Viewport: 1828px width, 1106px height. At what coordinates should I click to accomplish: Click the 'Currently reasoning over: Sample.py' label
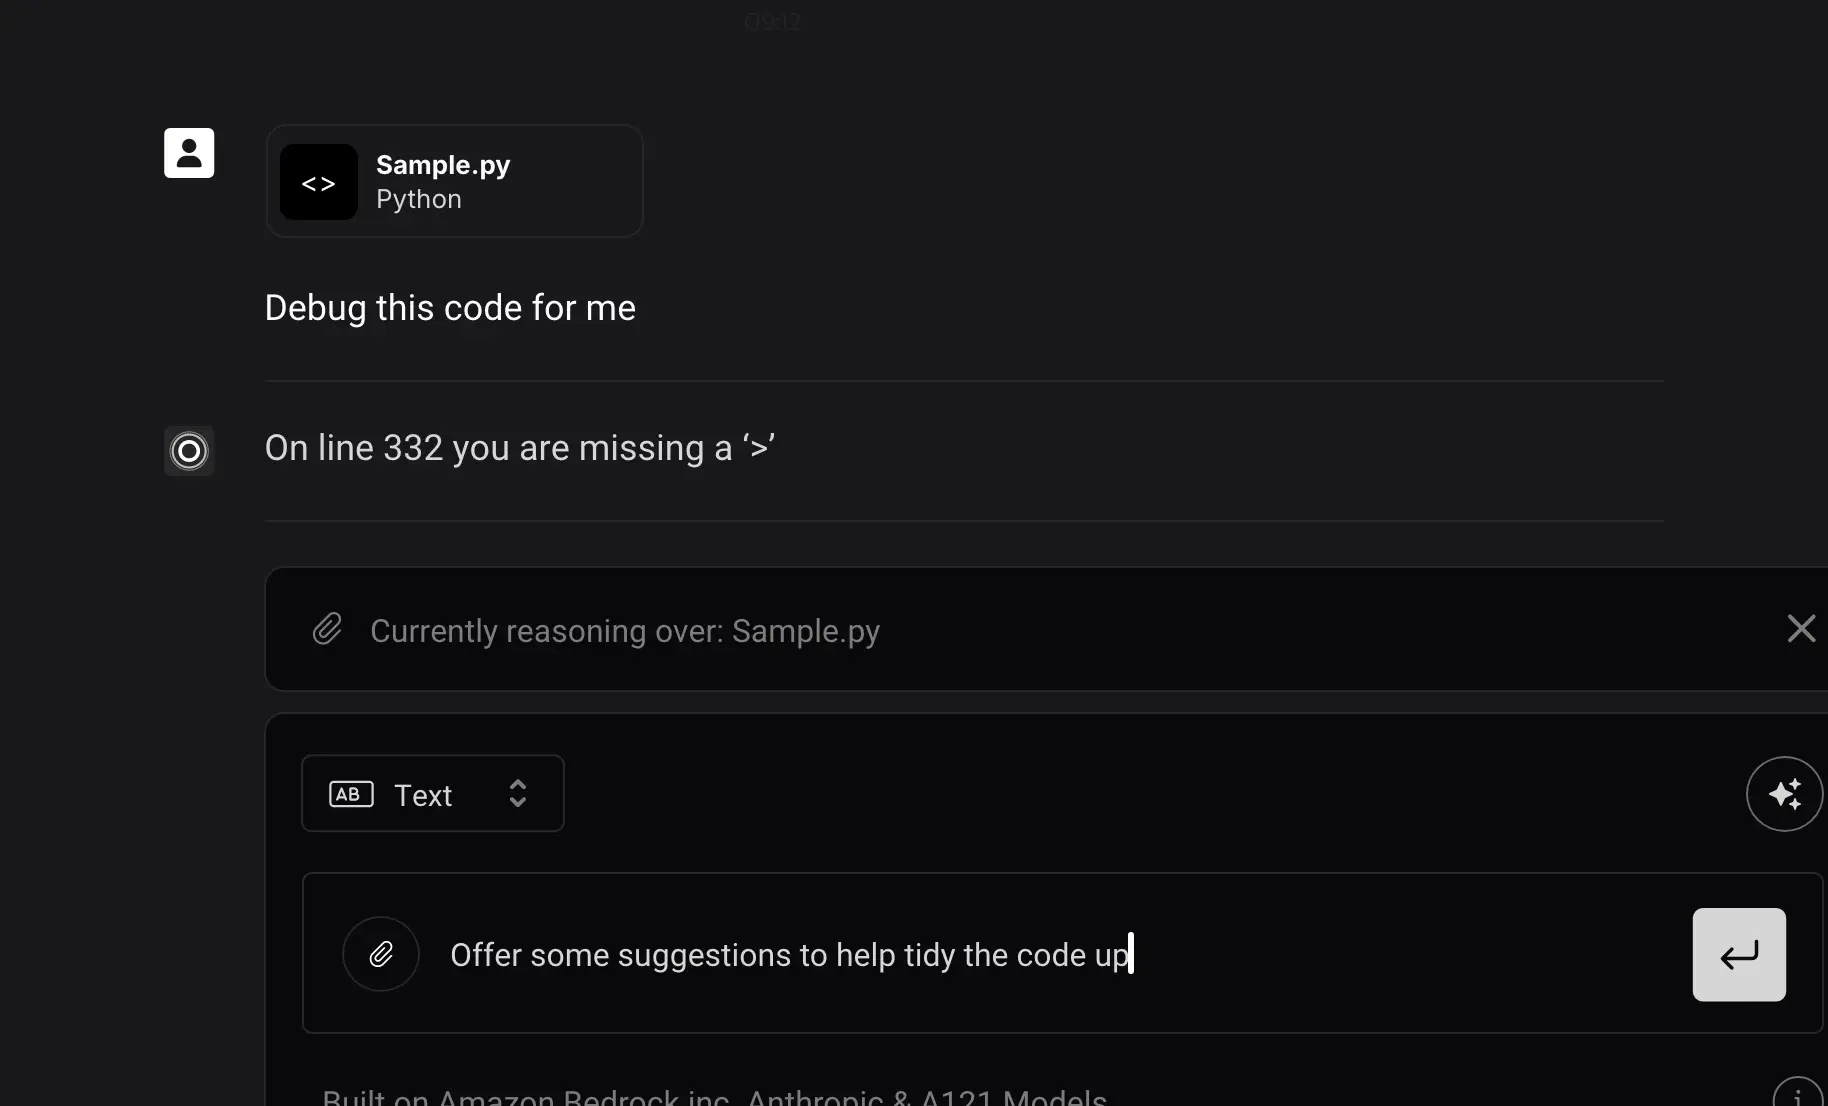pos(625,631)
